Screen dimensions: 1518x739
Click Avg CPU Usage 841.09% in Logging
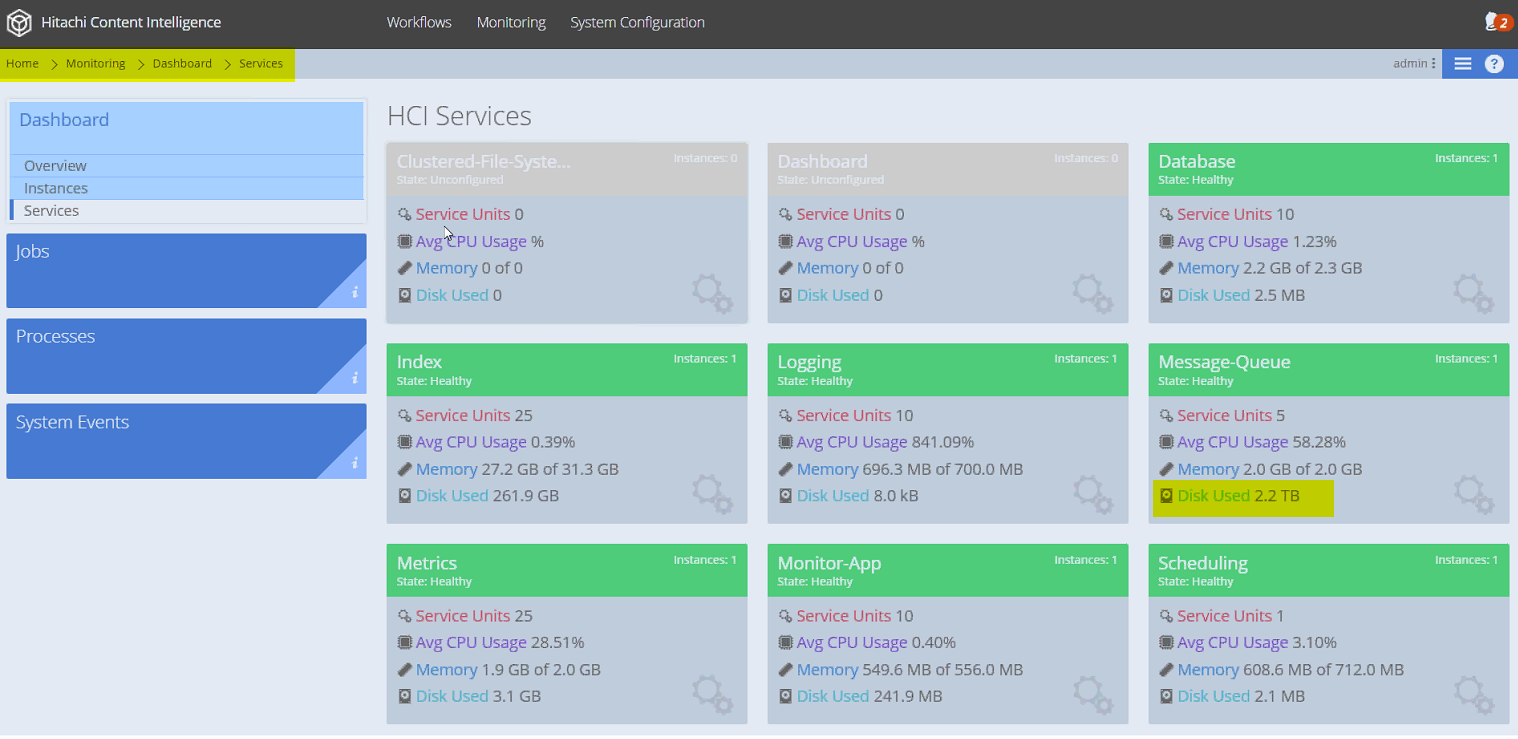(885, 442)
